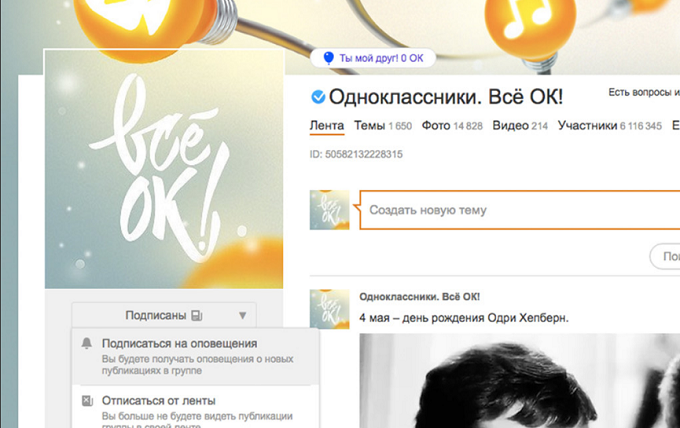This screenshot has height=428, width=680.
Task: Click the text ID: 50582132228315
Action: pyautogui.click(x=356, y=154)
